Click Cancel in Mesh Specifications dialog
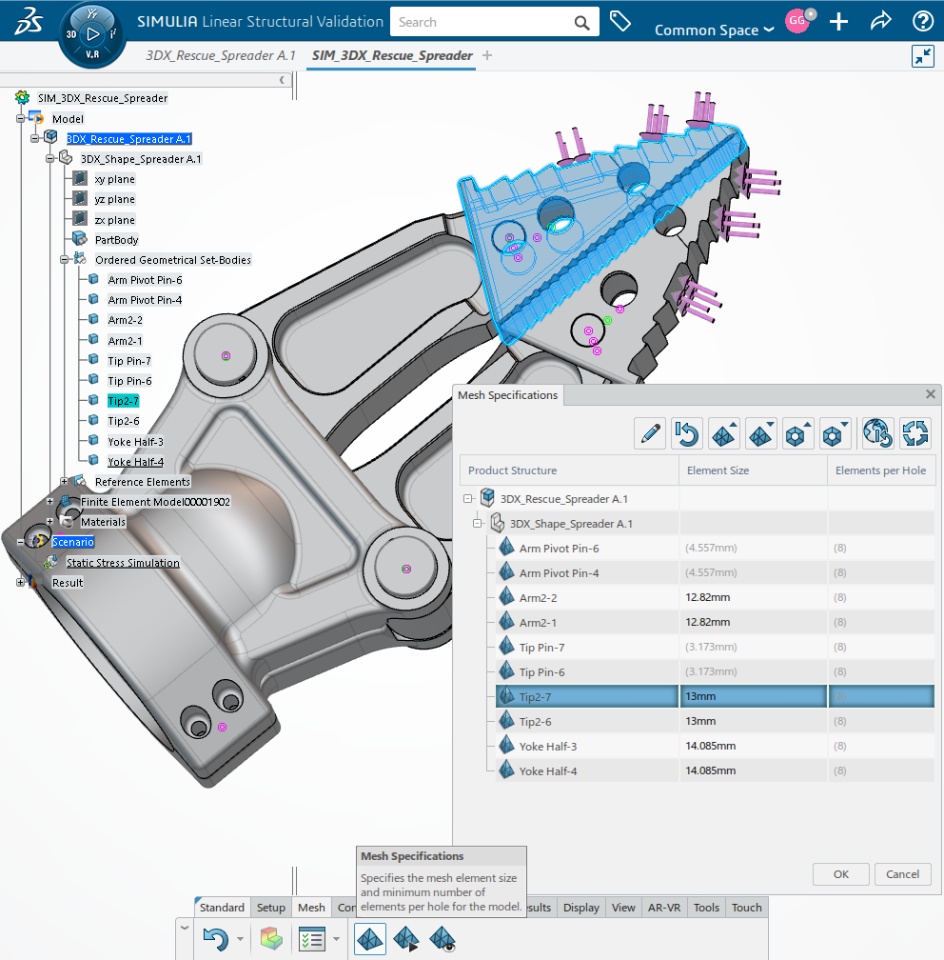Viewport: 944px width, 960px height. coord(902,874)
